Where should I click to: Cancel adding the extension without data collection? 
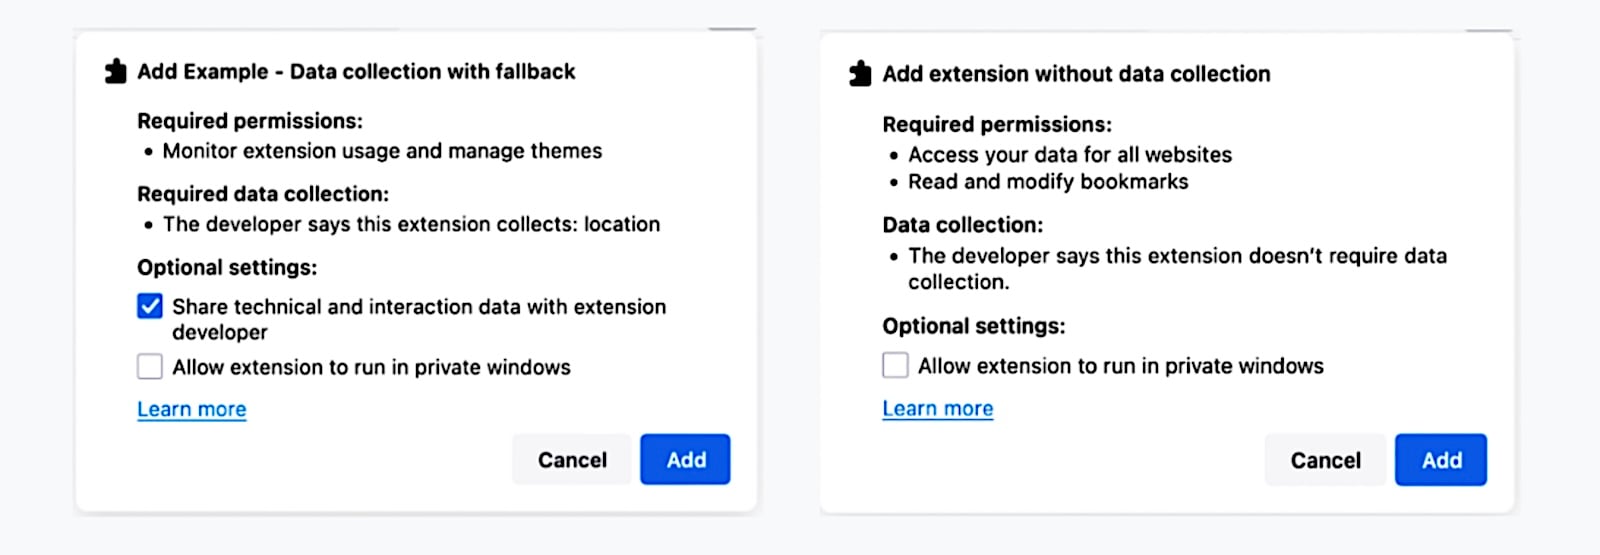click(x=1325, y=460)
